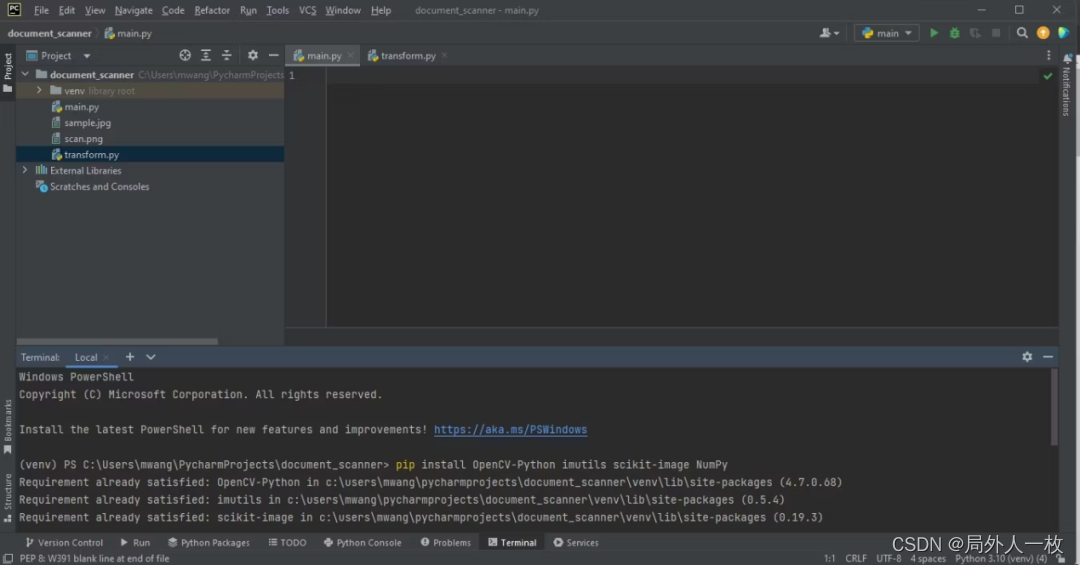Viewport: 1080px width, 565px height.
Task: Select main.py in project tree
Action: click(81, 107)
